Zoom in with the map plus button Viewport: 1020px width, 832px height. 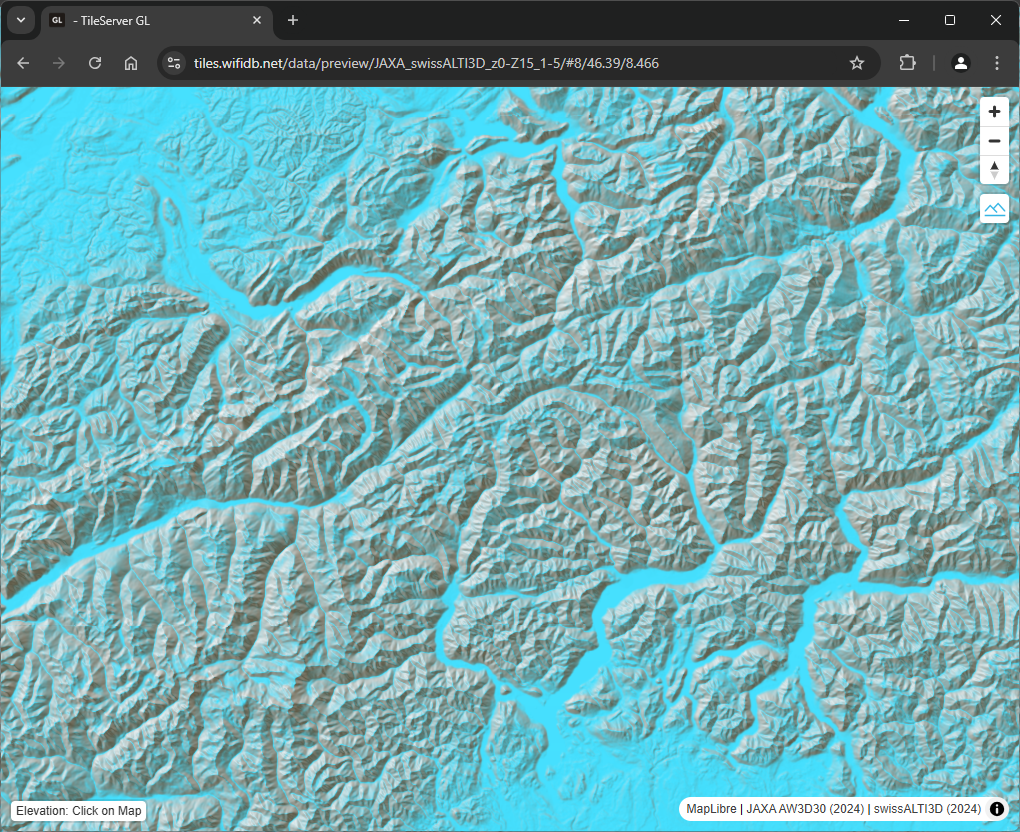coord(994,112)
